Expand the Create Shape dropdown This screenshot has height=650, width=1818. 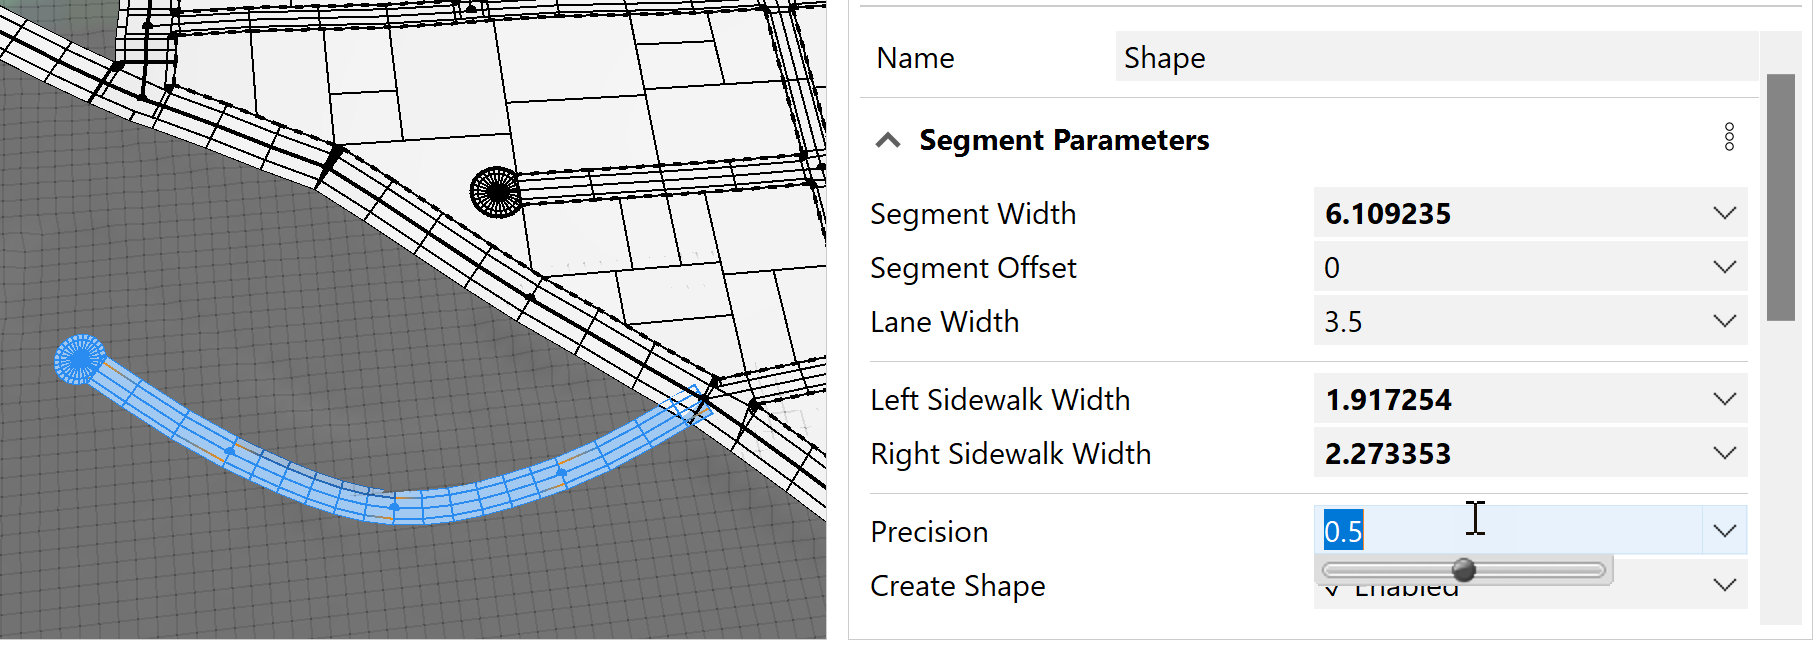[x=1722, y=585]
